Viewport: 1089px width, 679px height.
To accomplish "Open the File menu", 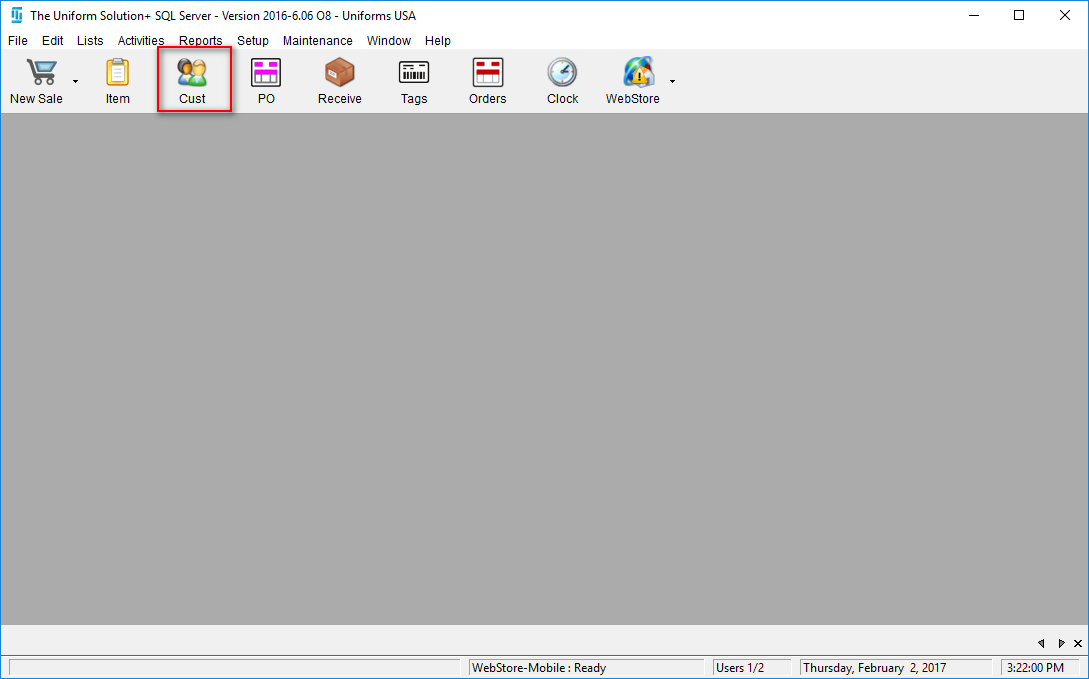I will (18, 41).
